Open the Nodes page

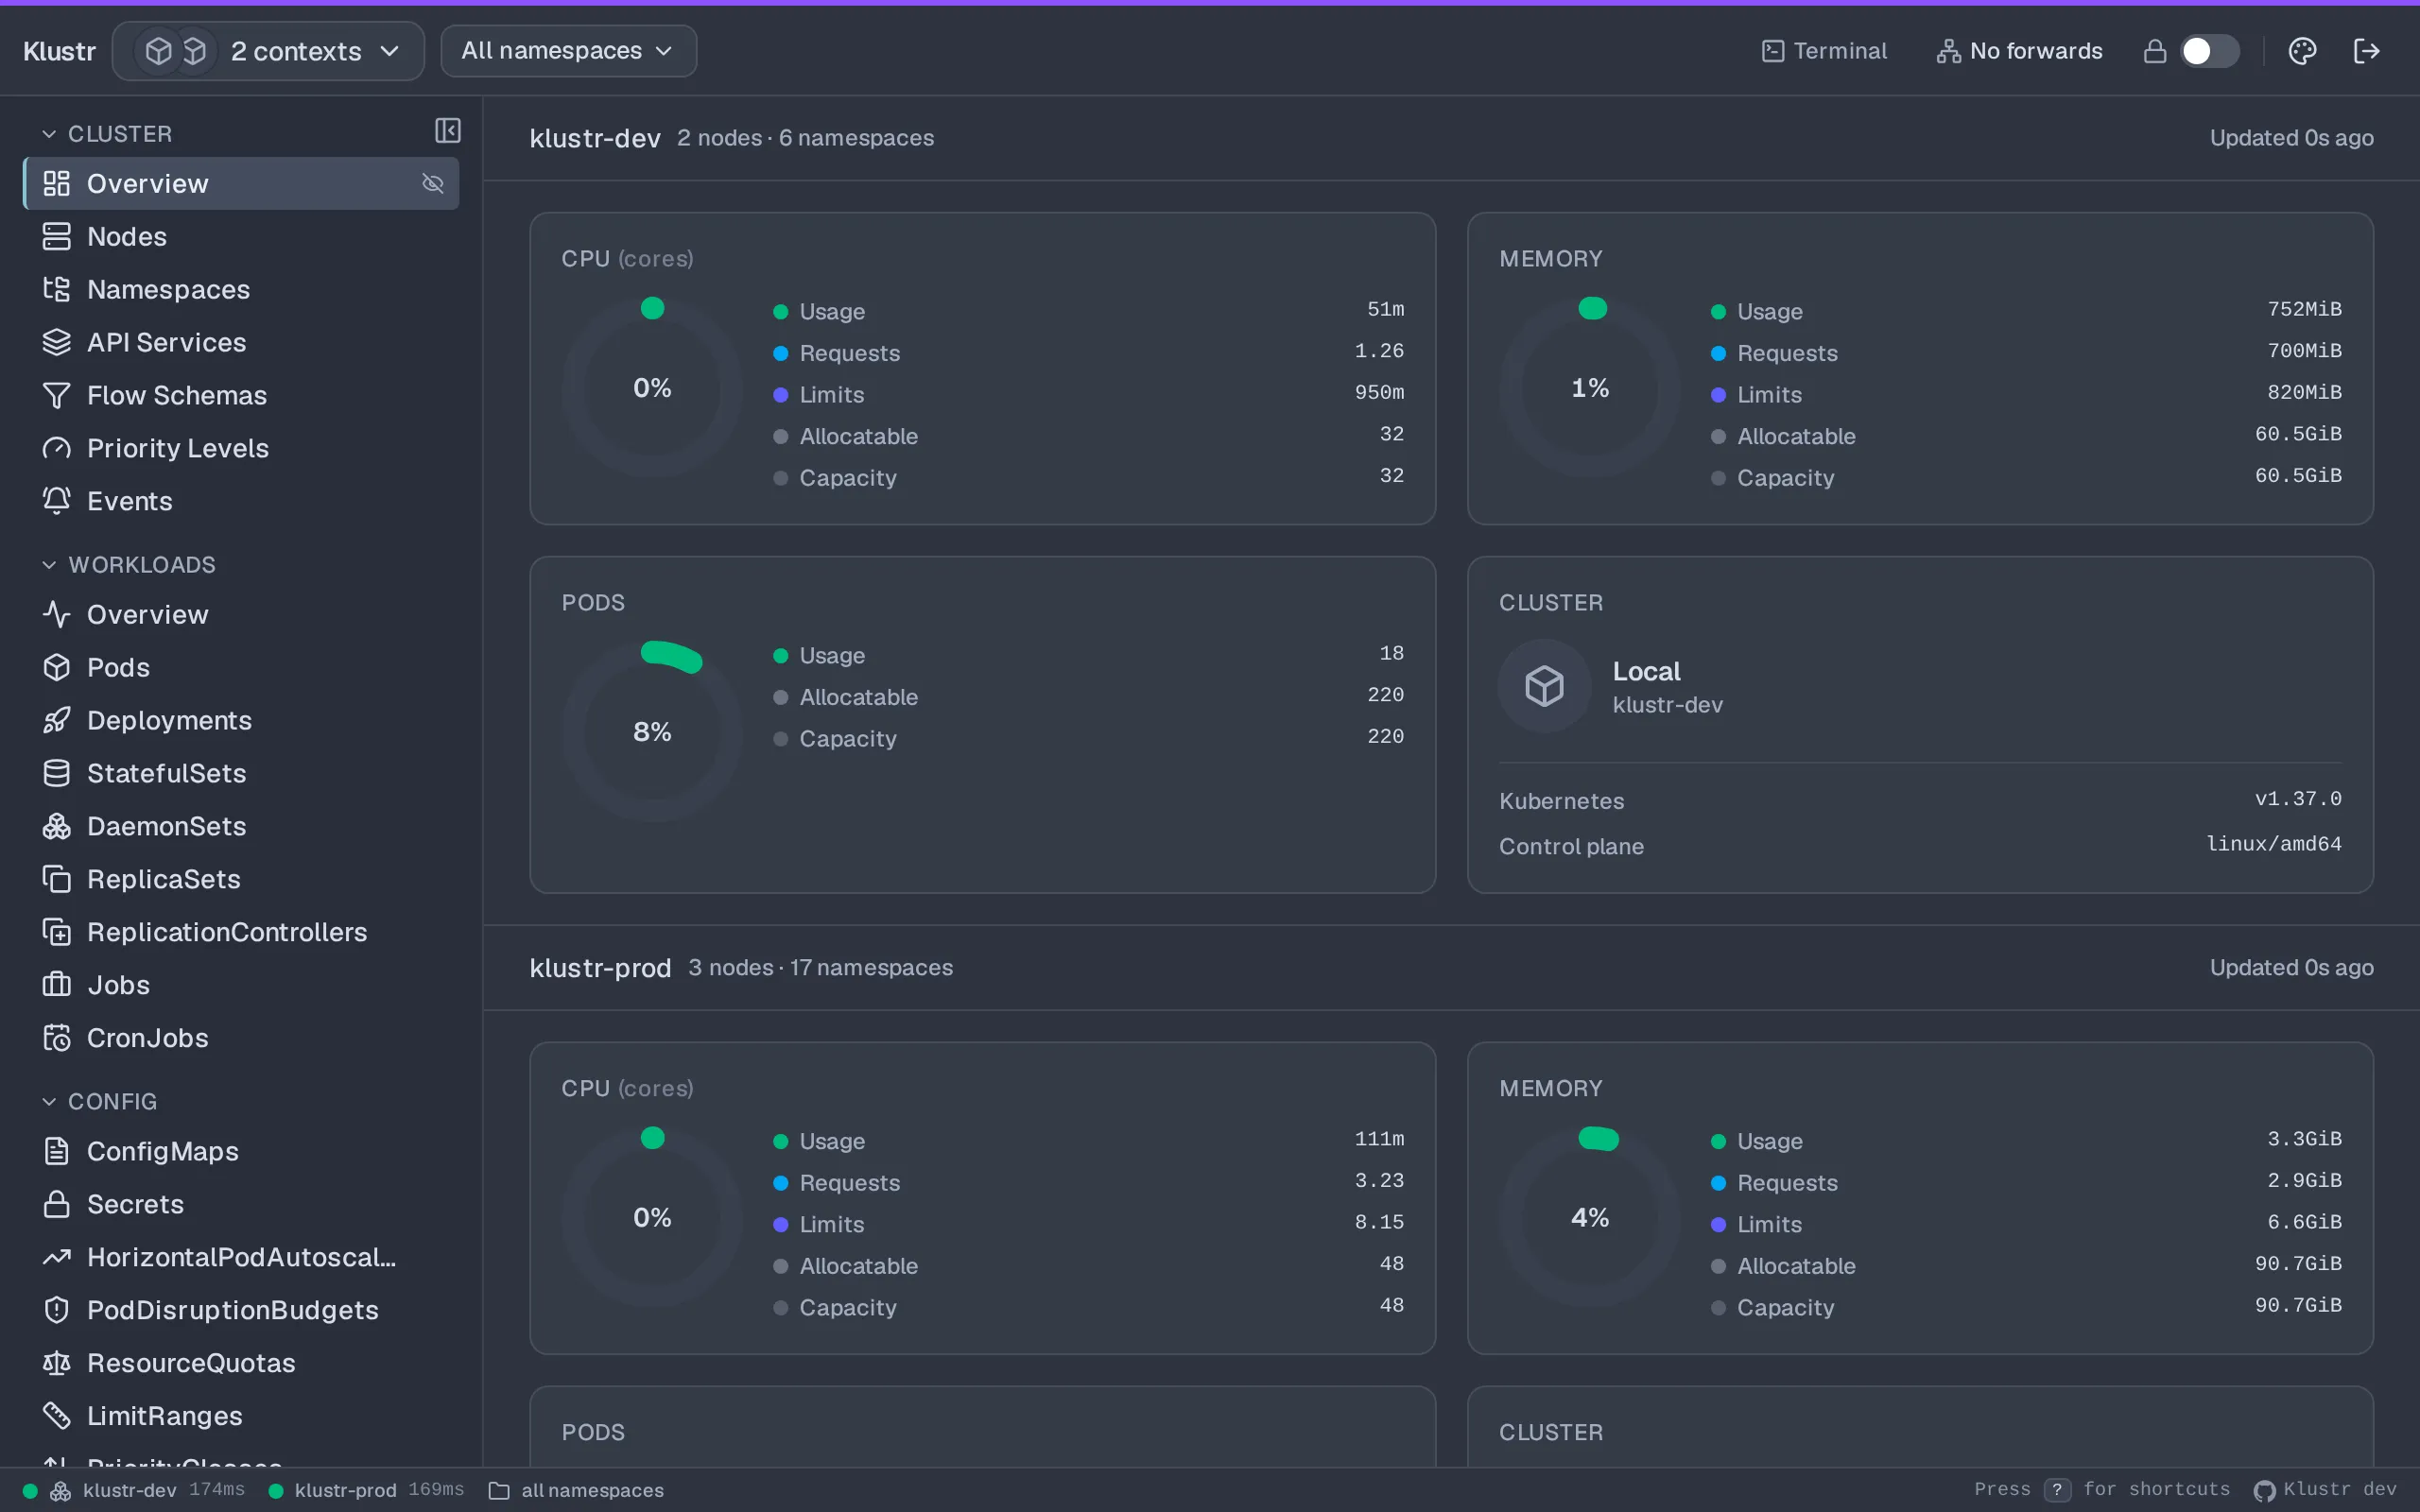(x=241, y=236)
